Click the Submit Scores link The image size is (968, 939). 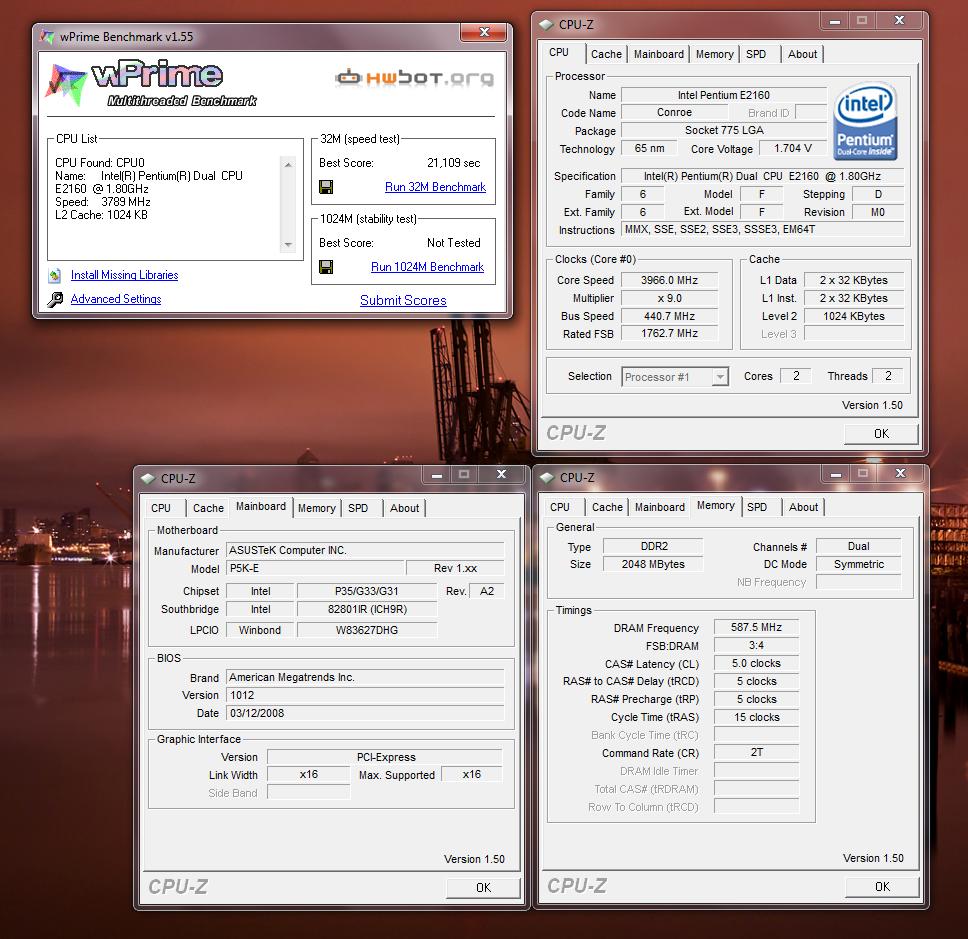pos(403,300)
